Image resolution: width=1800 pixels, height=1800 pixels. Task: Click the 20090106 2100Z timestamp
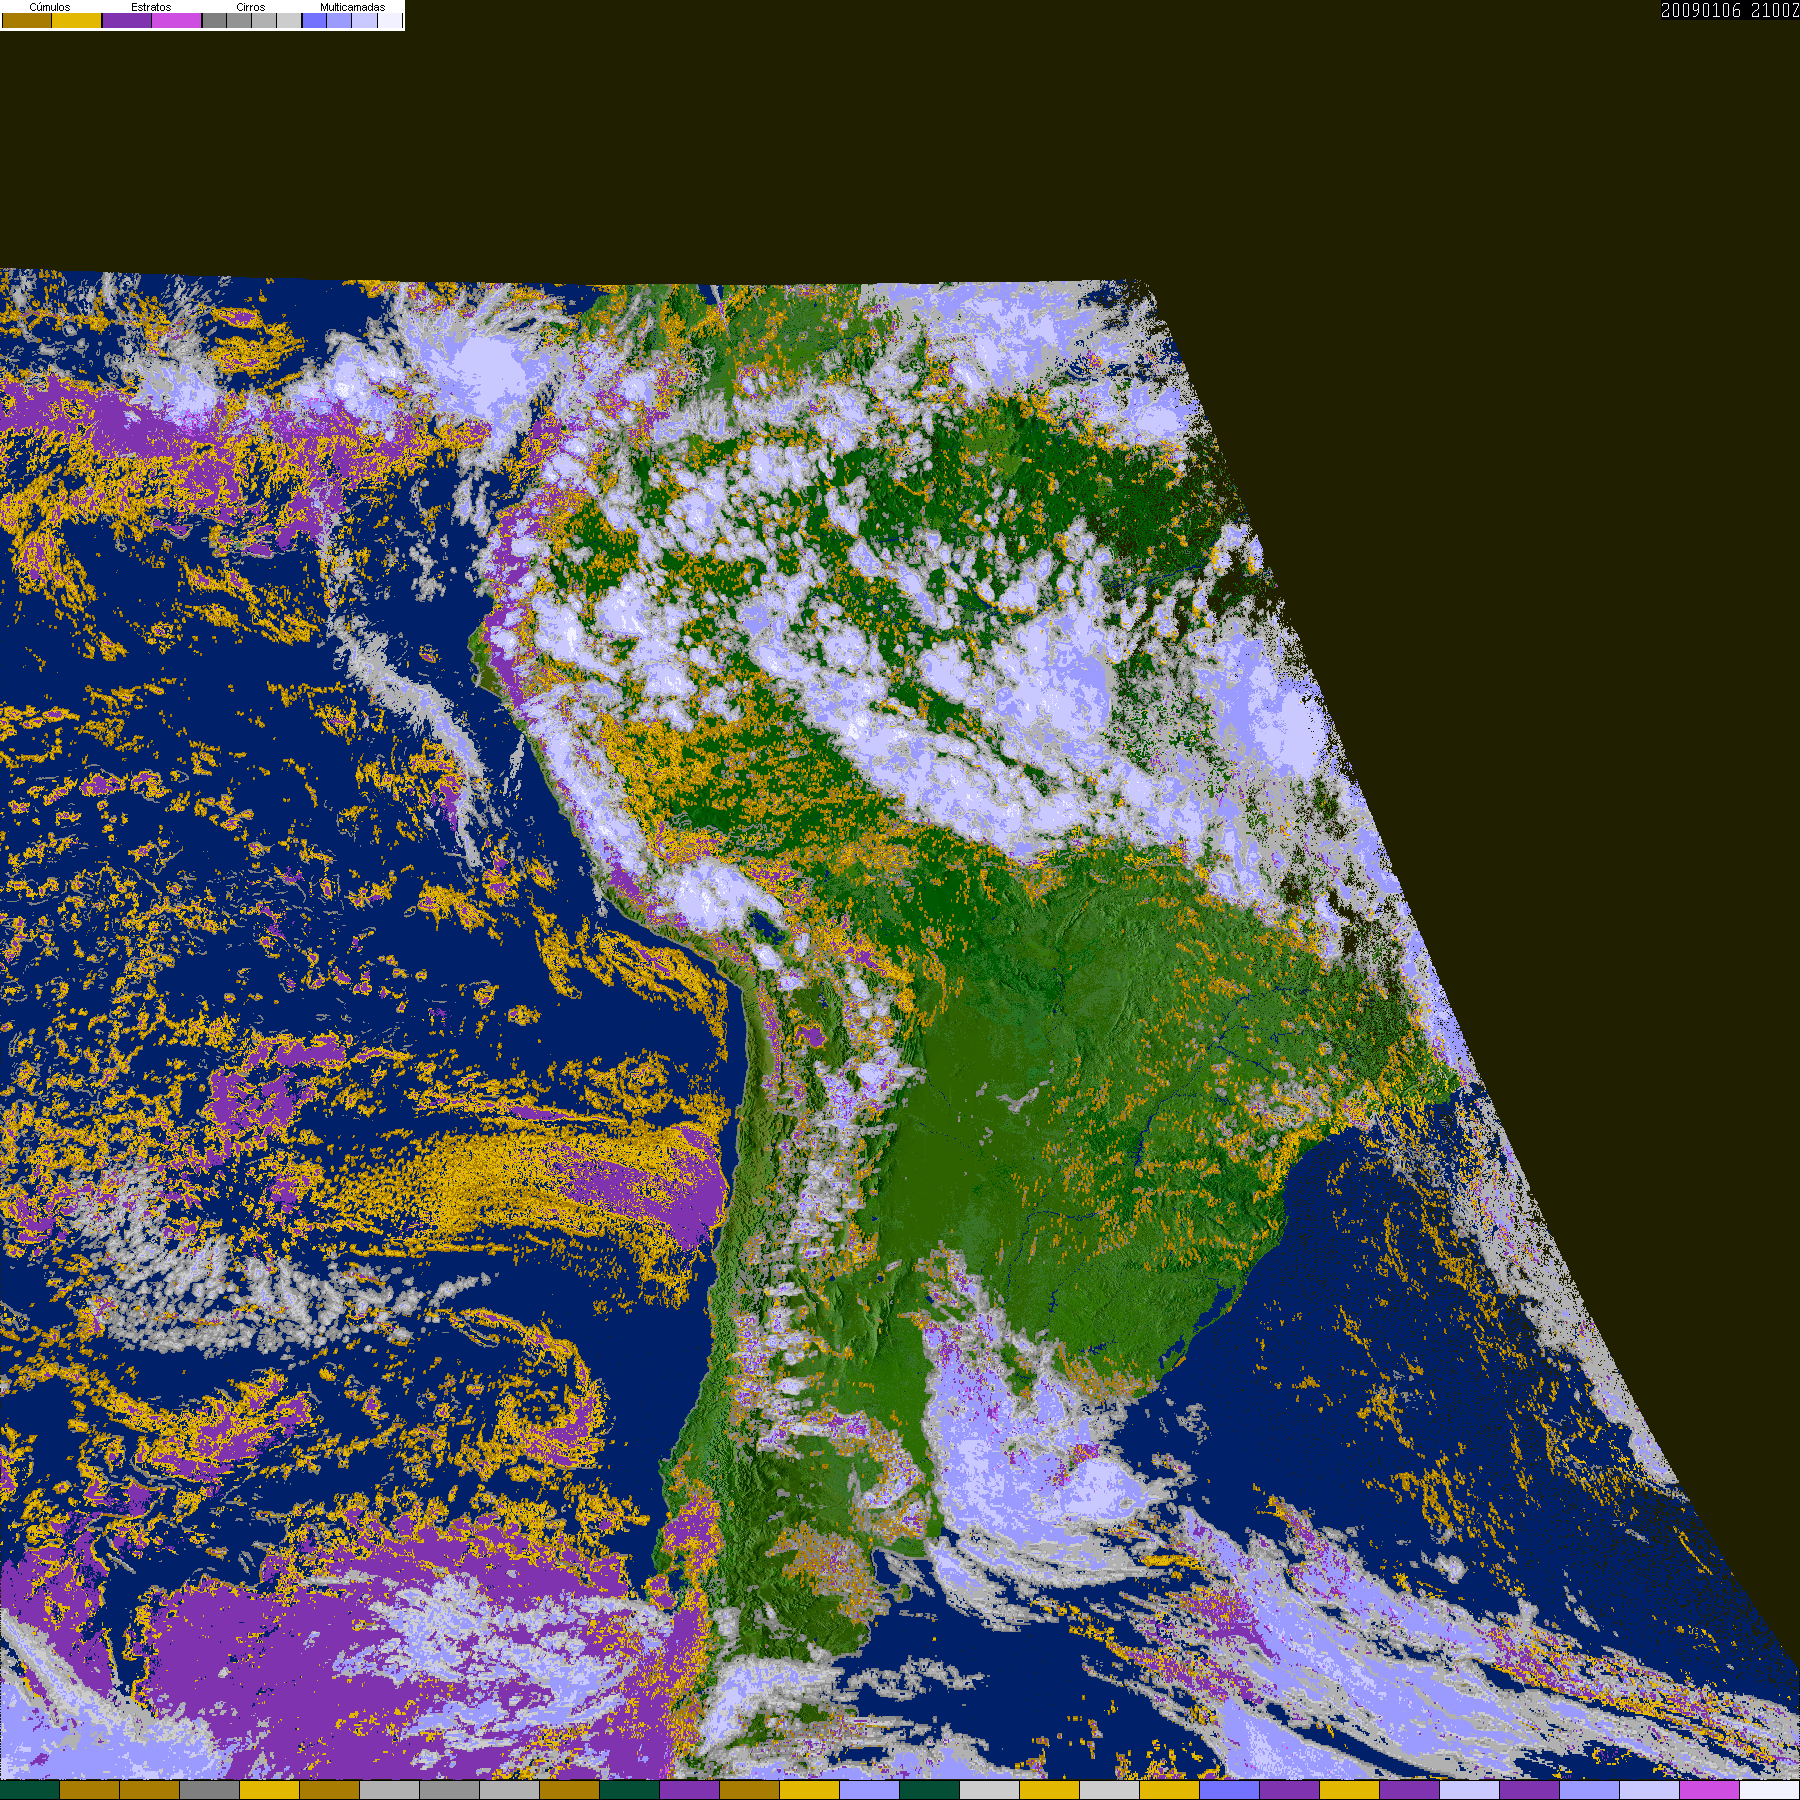[x=1730, y=10]
